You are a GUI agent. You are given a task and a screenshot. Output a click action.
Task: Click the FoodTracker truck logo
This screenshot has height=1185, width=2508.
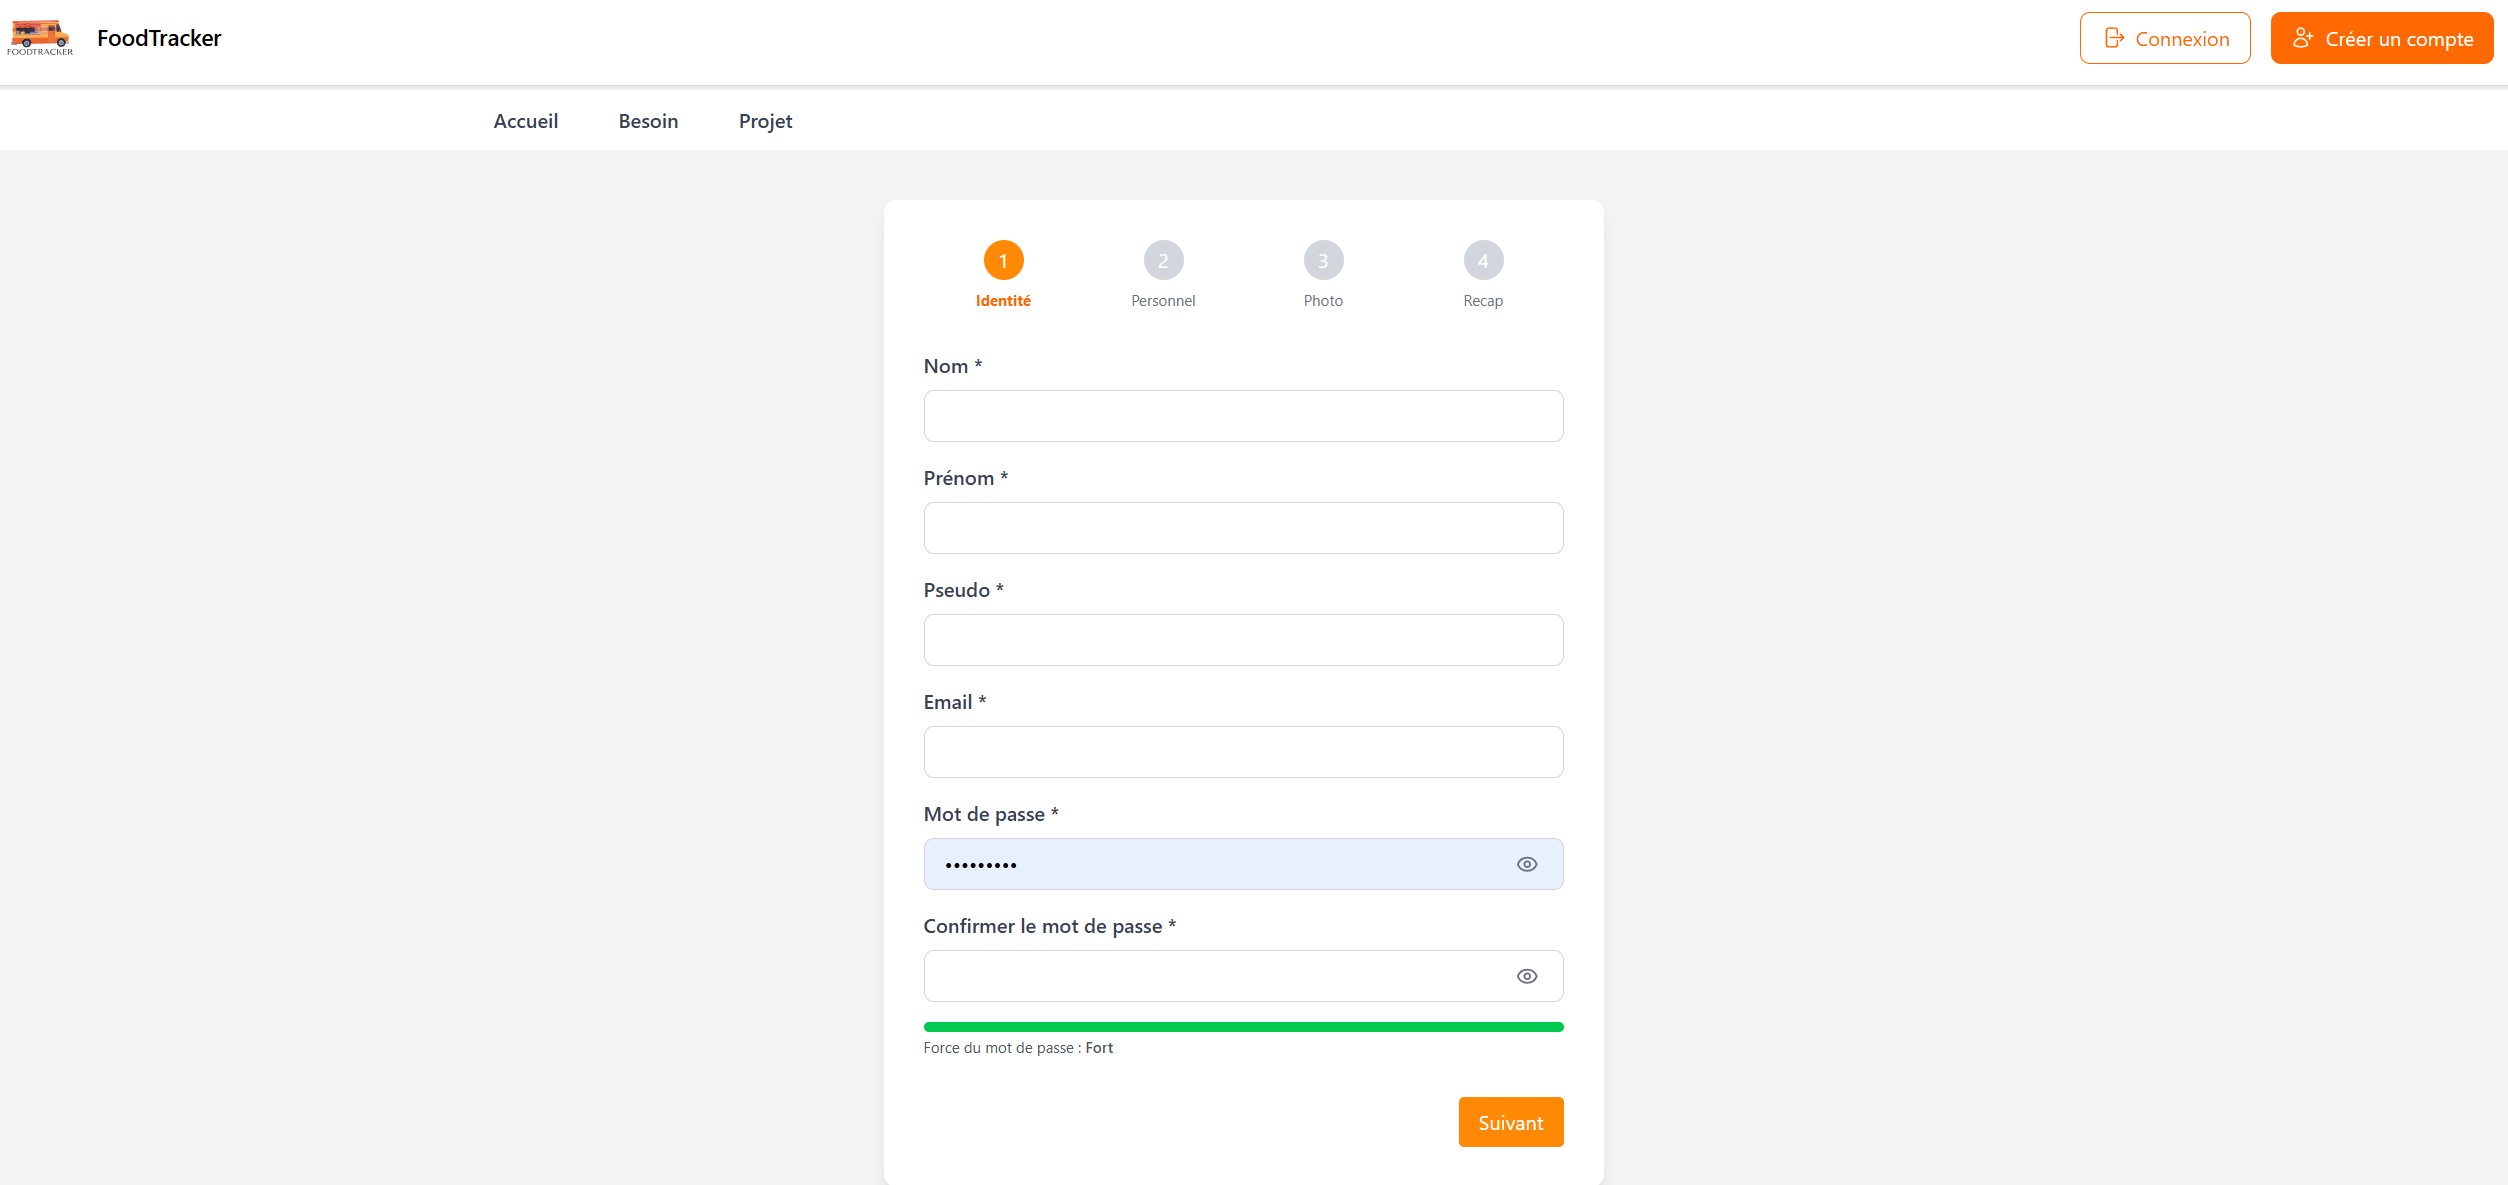pos(40,37)
